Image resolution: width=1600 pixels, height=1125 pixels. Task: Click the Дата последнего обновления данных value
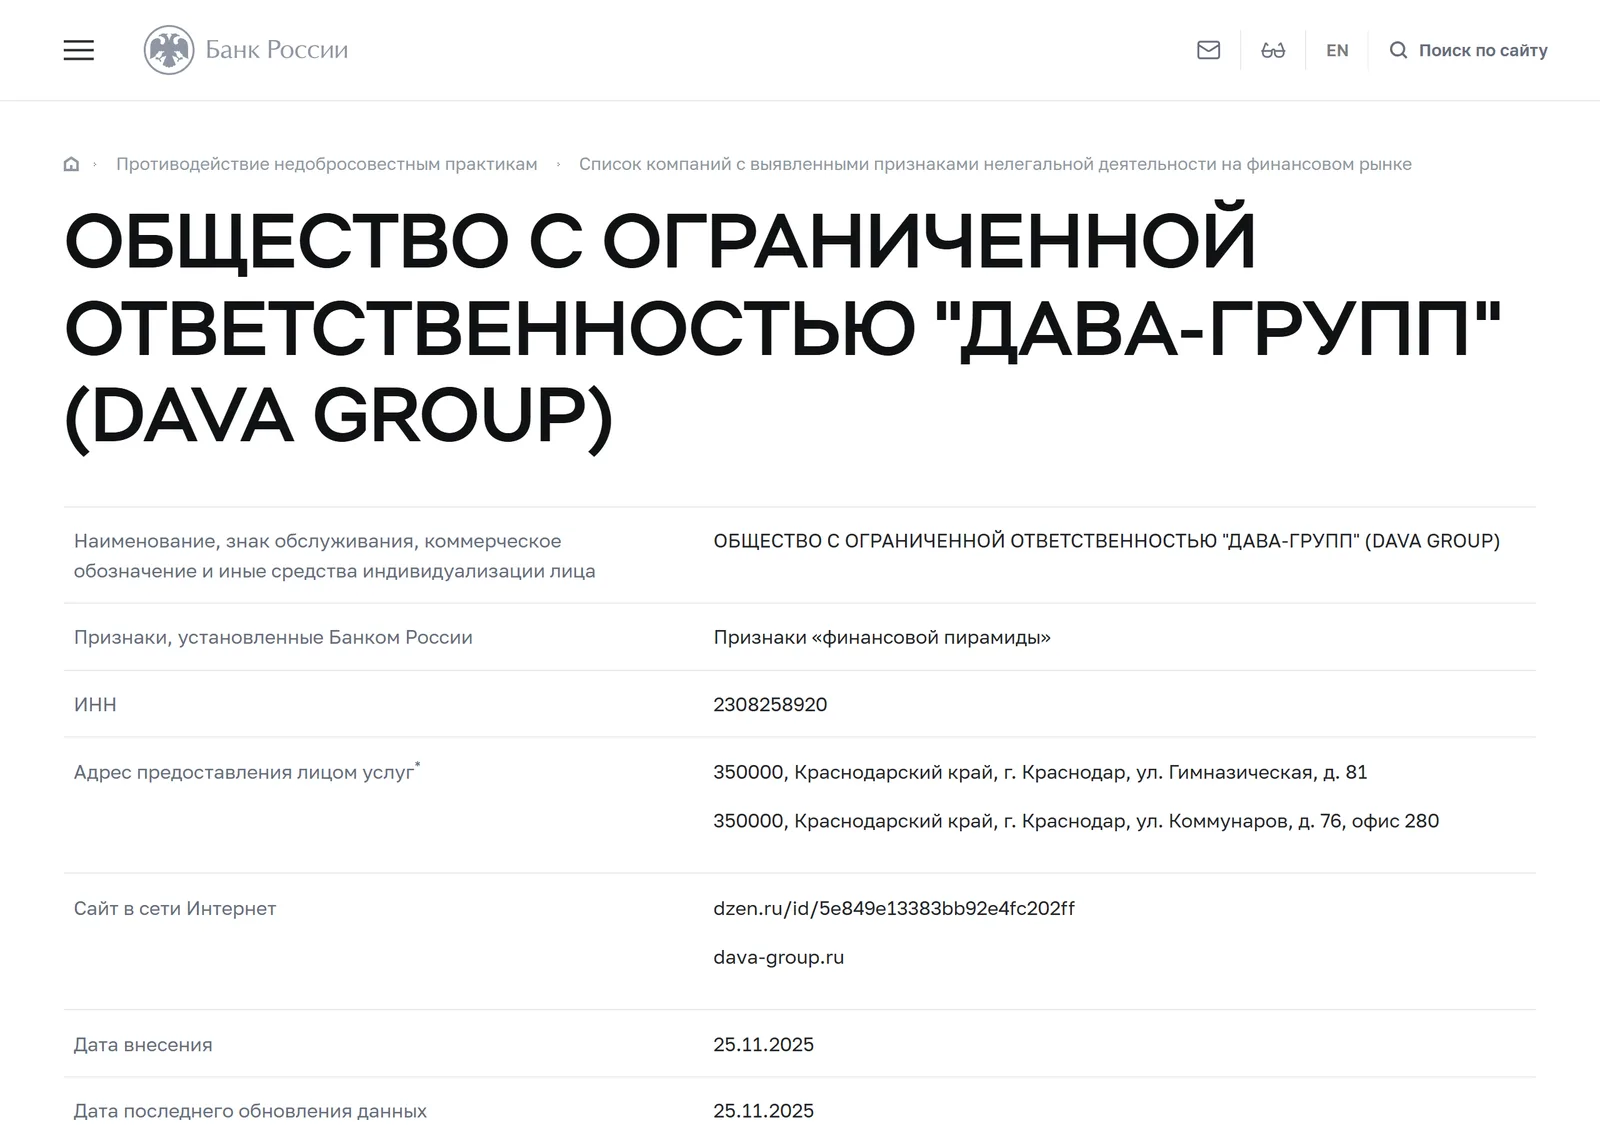pos(763,1111)
